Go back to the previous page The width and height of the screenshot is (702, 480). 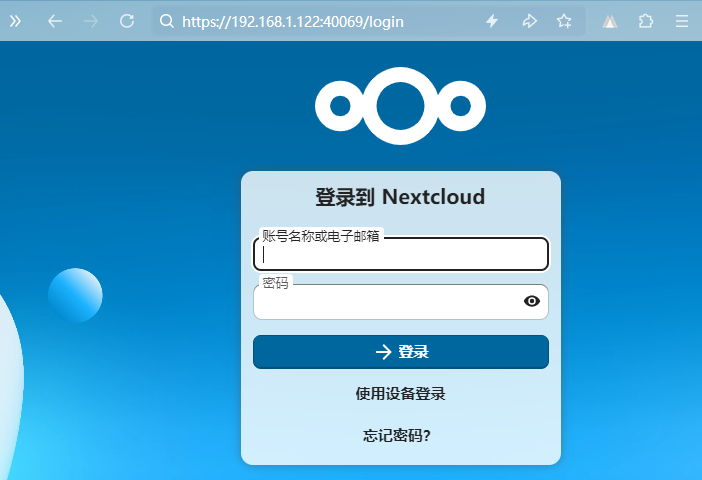click(55, 21)
